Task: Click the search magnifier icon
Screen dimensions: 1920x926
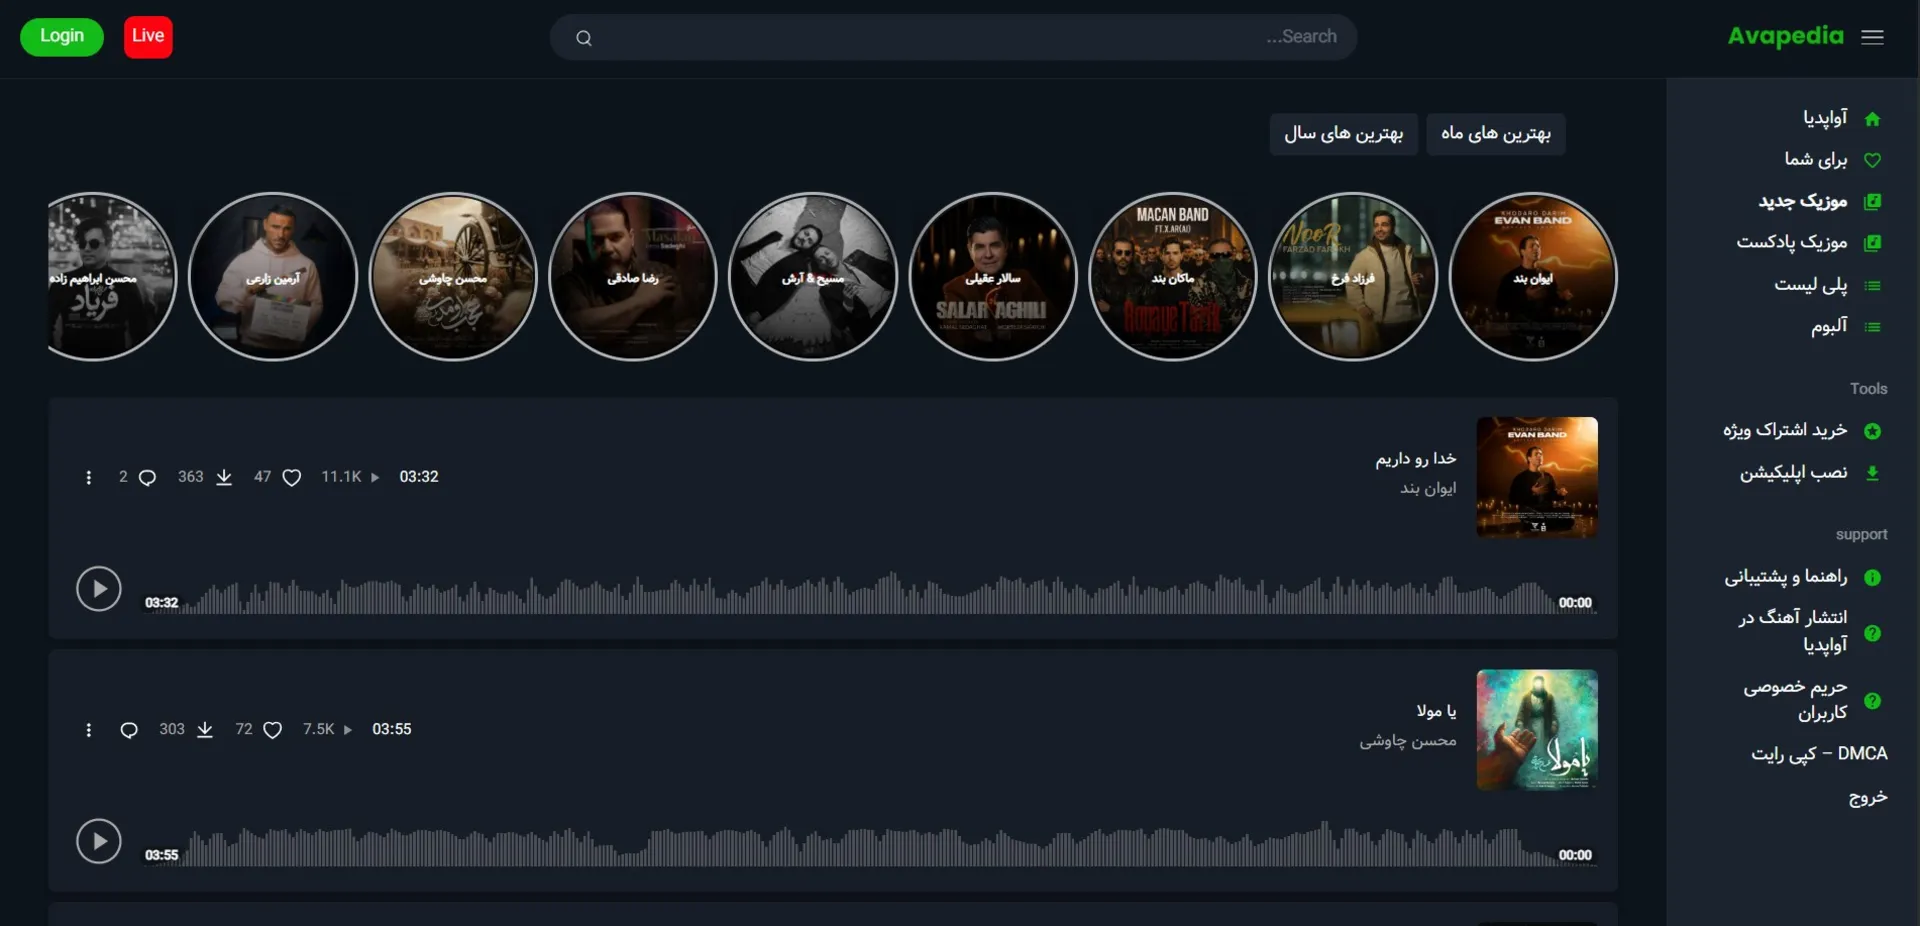Action: click(584, 38)
